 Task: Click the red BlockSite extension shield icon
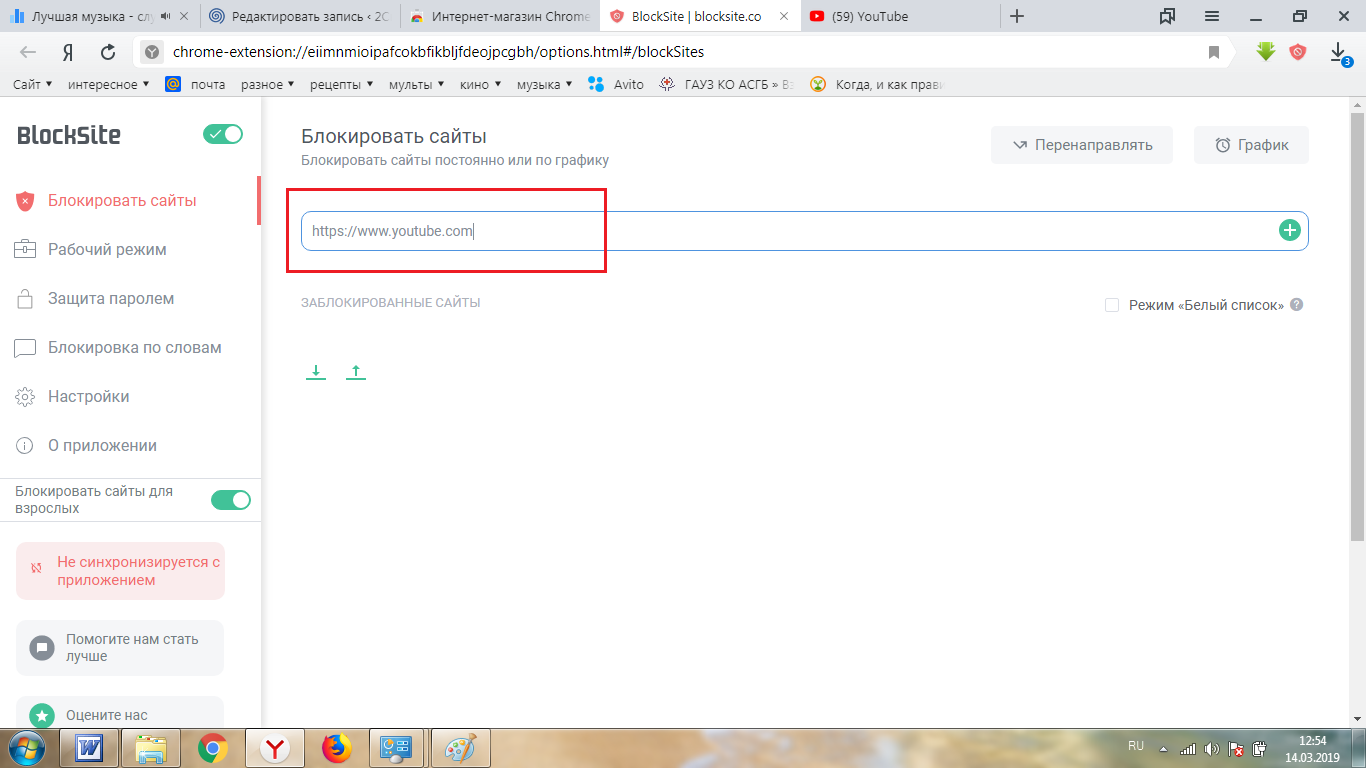pyautogui.click(x=1298, y=52)
